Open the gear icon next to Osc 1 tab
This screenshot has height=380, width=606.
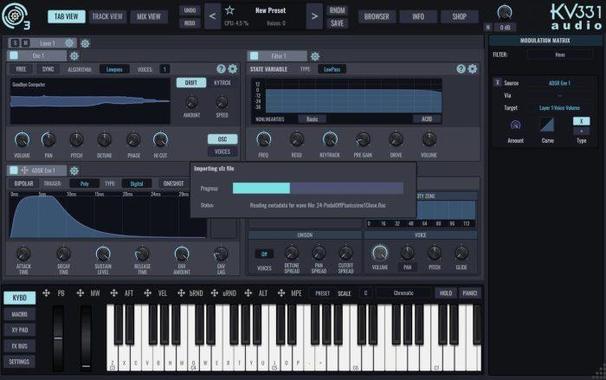click(x=74, y=56)
